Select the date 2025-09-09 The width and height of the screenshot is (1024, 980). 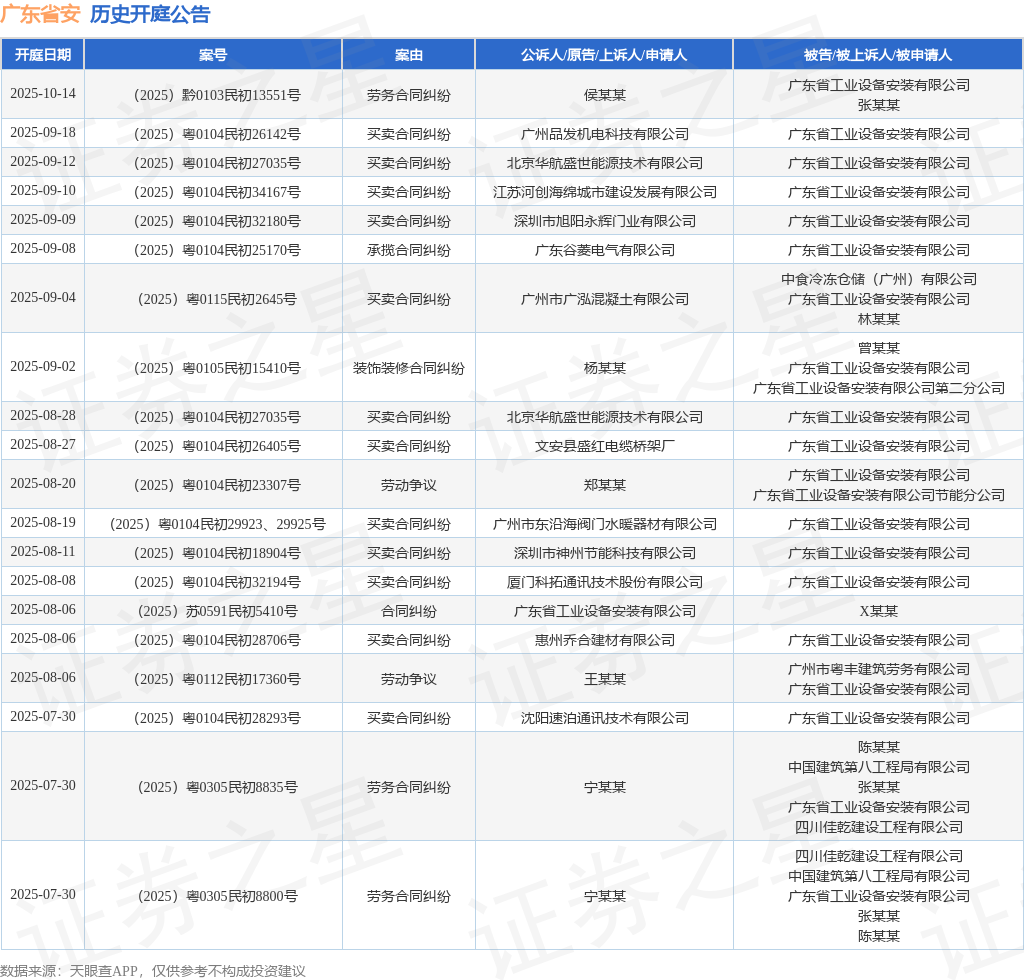click(43, 219)
